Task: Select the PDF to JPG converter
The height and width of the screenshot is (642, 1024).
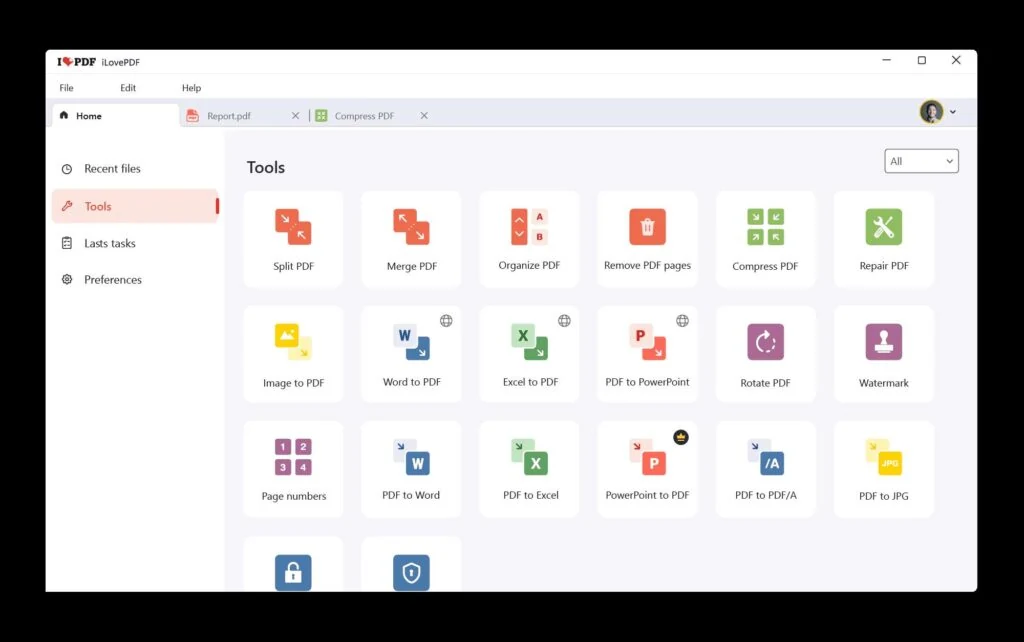Action: pyautogui.click(x=884, y=469)
